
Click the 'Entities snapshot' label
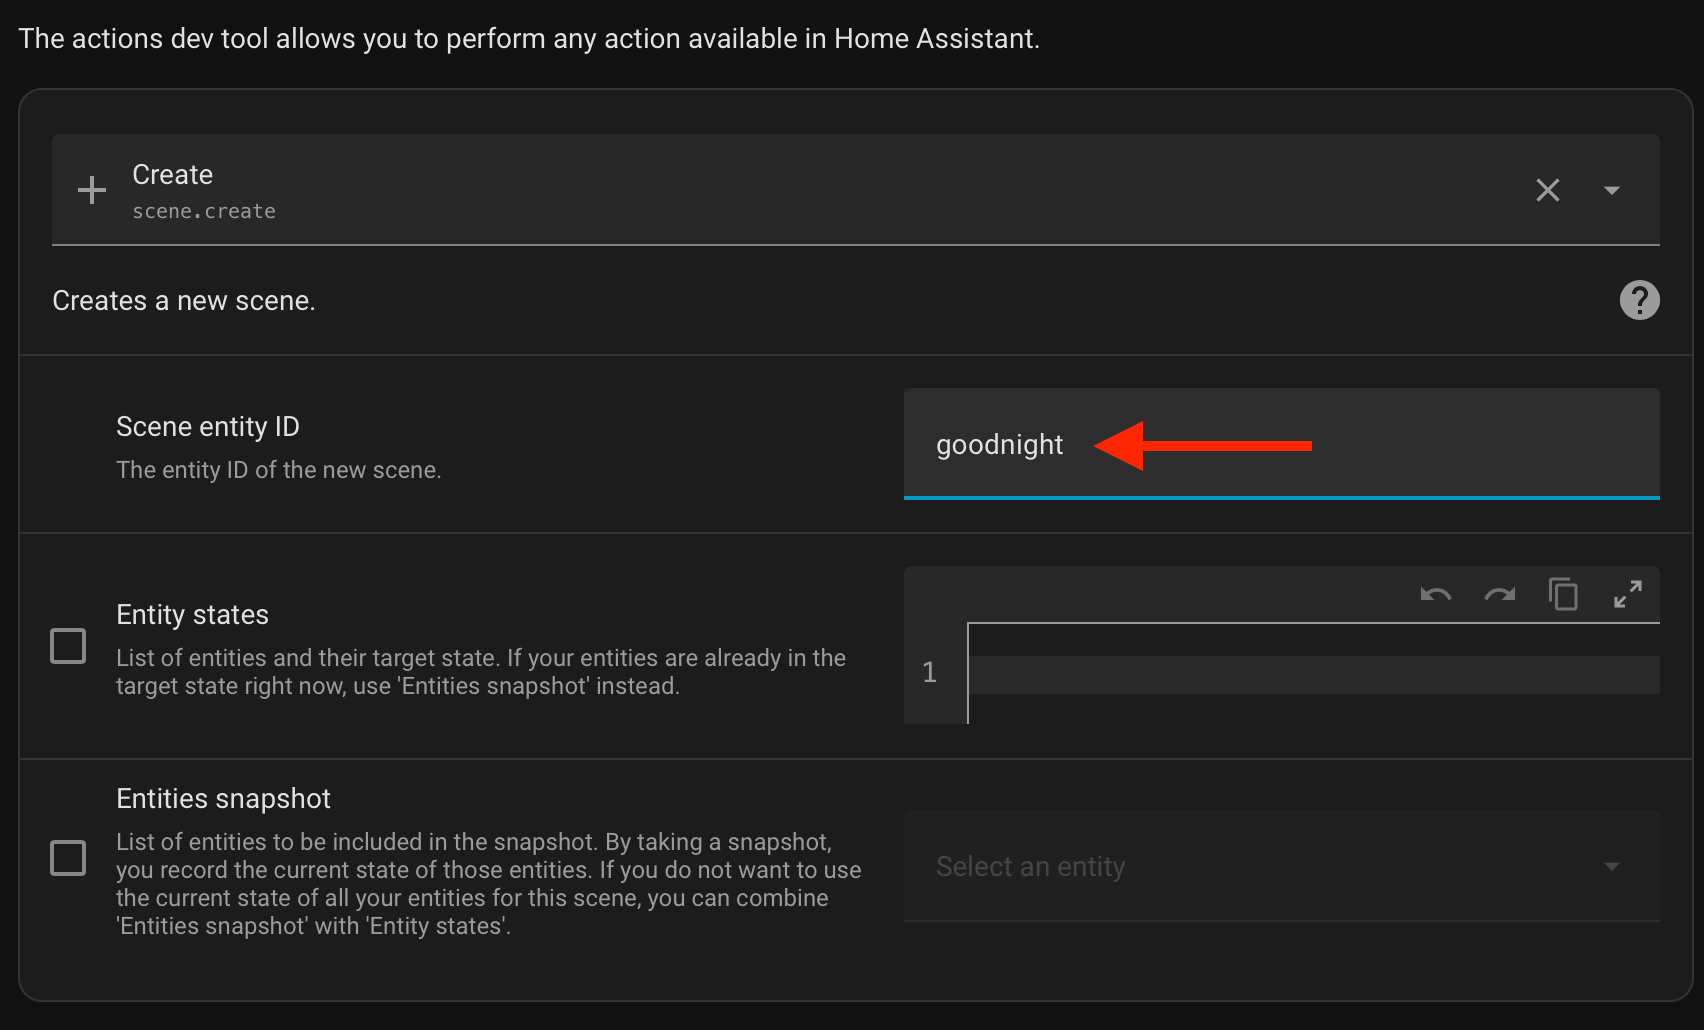pyautogui.click(x=223, y=798)
